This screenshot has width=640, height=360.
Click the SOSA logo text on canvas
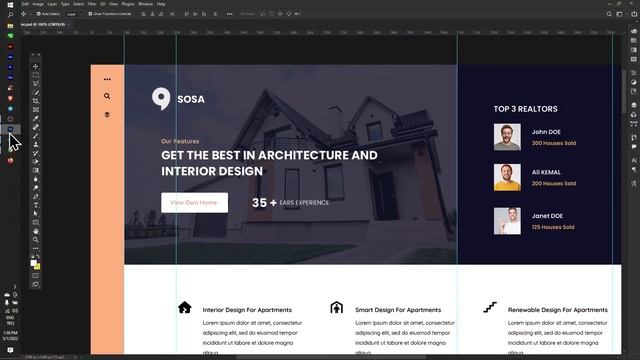pyautogui.click(x=191, y=99)
